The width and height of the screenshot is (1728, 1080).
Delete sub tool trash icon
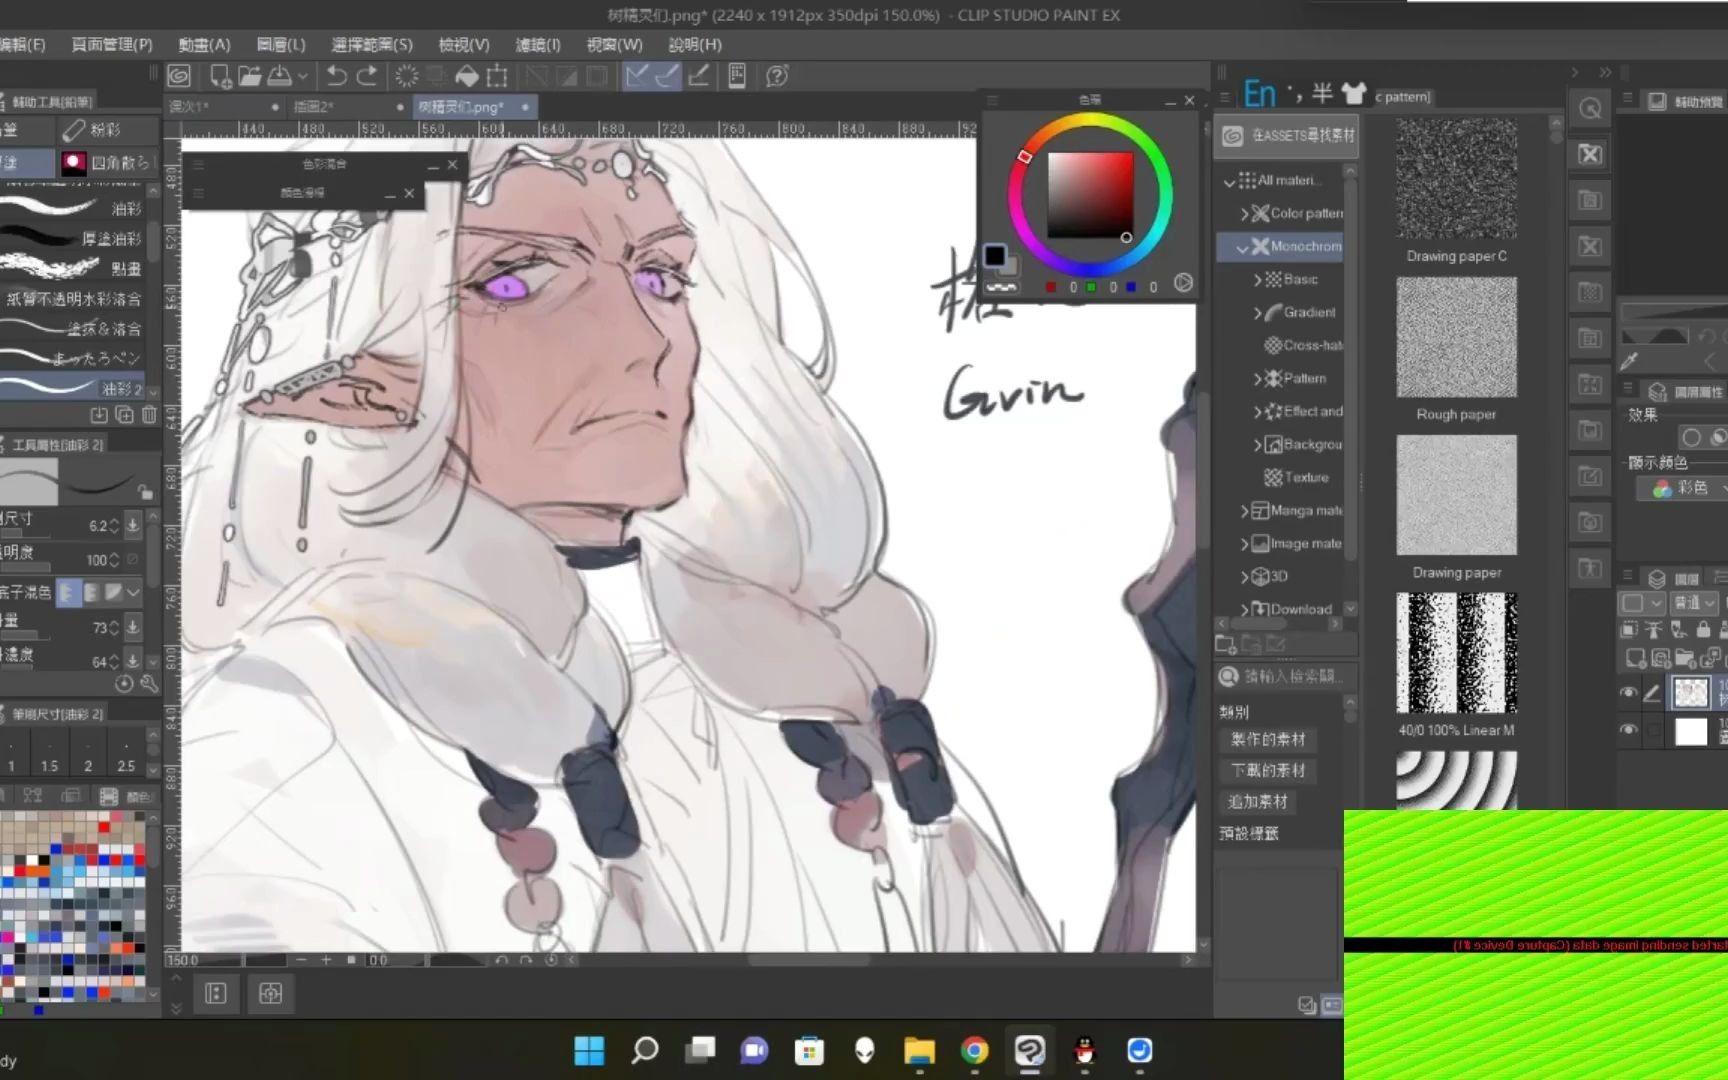[149, 414]
